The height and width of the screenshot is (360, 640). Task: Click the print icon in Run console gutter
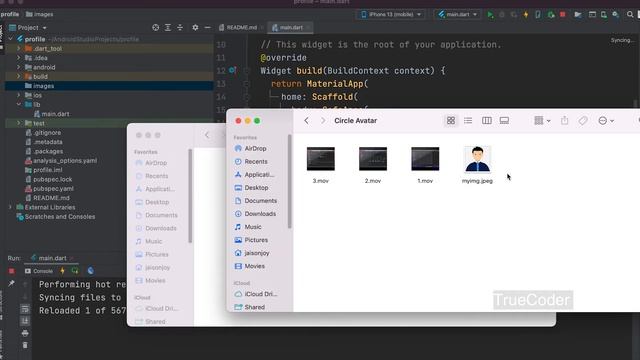point(25,333)
